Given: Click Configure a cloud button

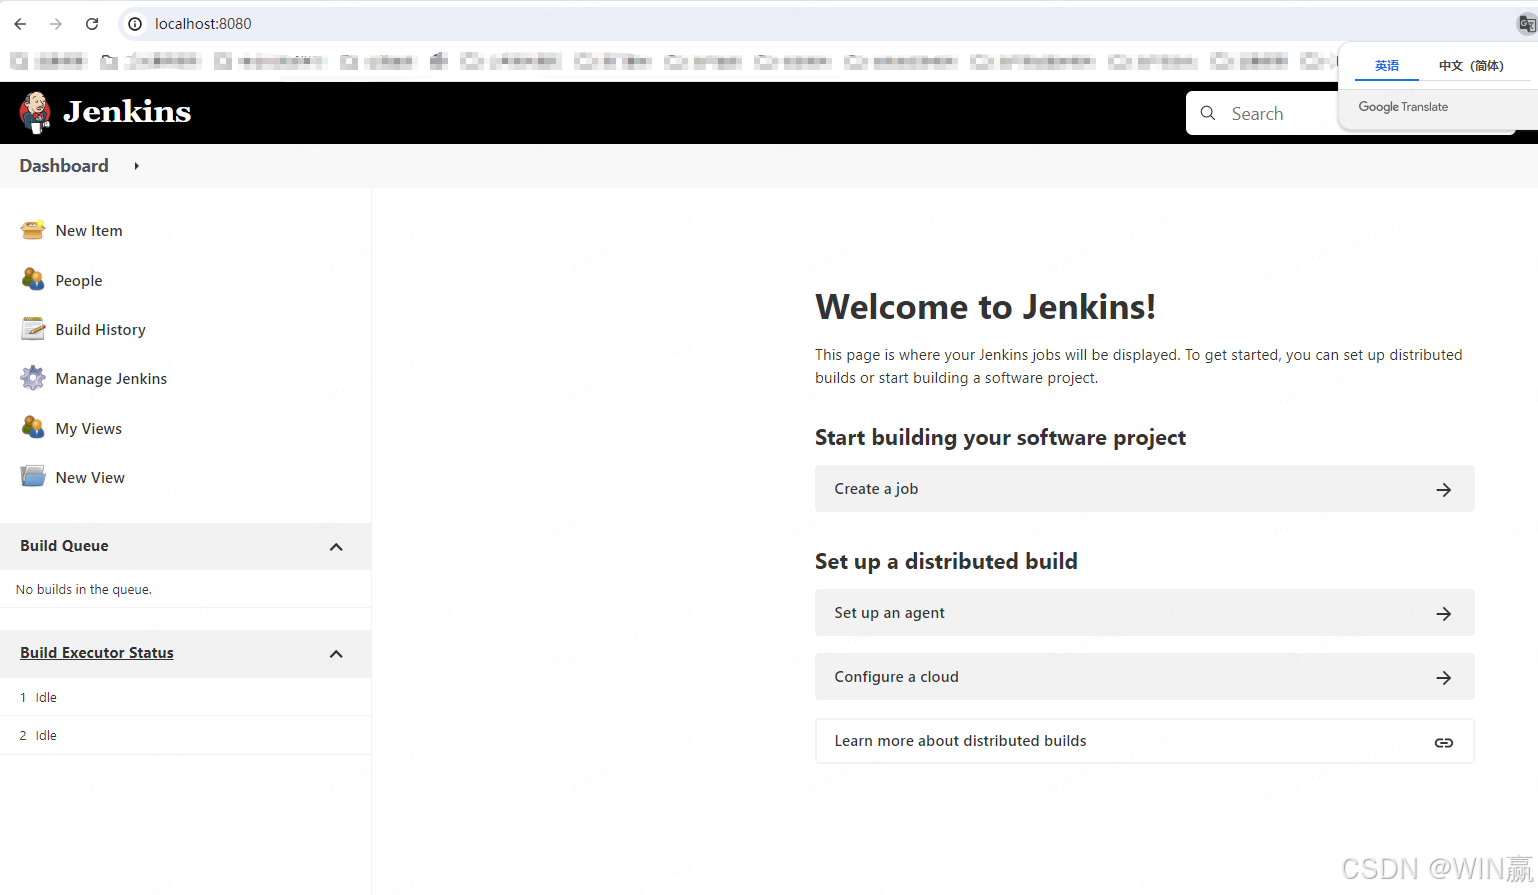Looking at the screenshot, I should [1144, 677].
